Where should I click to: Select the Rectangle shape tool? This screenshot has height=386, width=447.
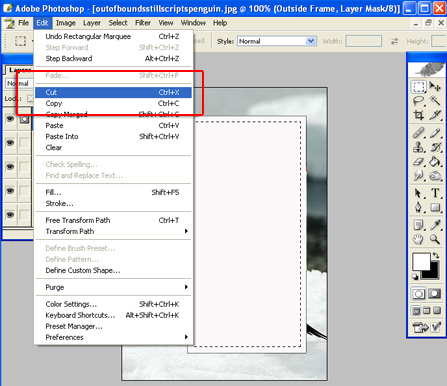tap(435, 207)
